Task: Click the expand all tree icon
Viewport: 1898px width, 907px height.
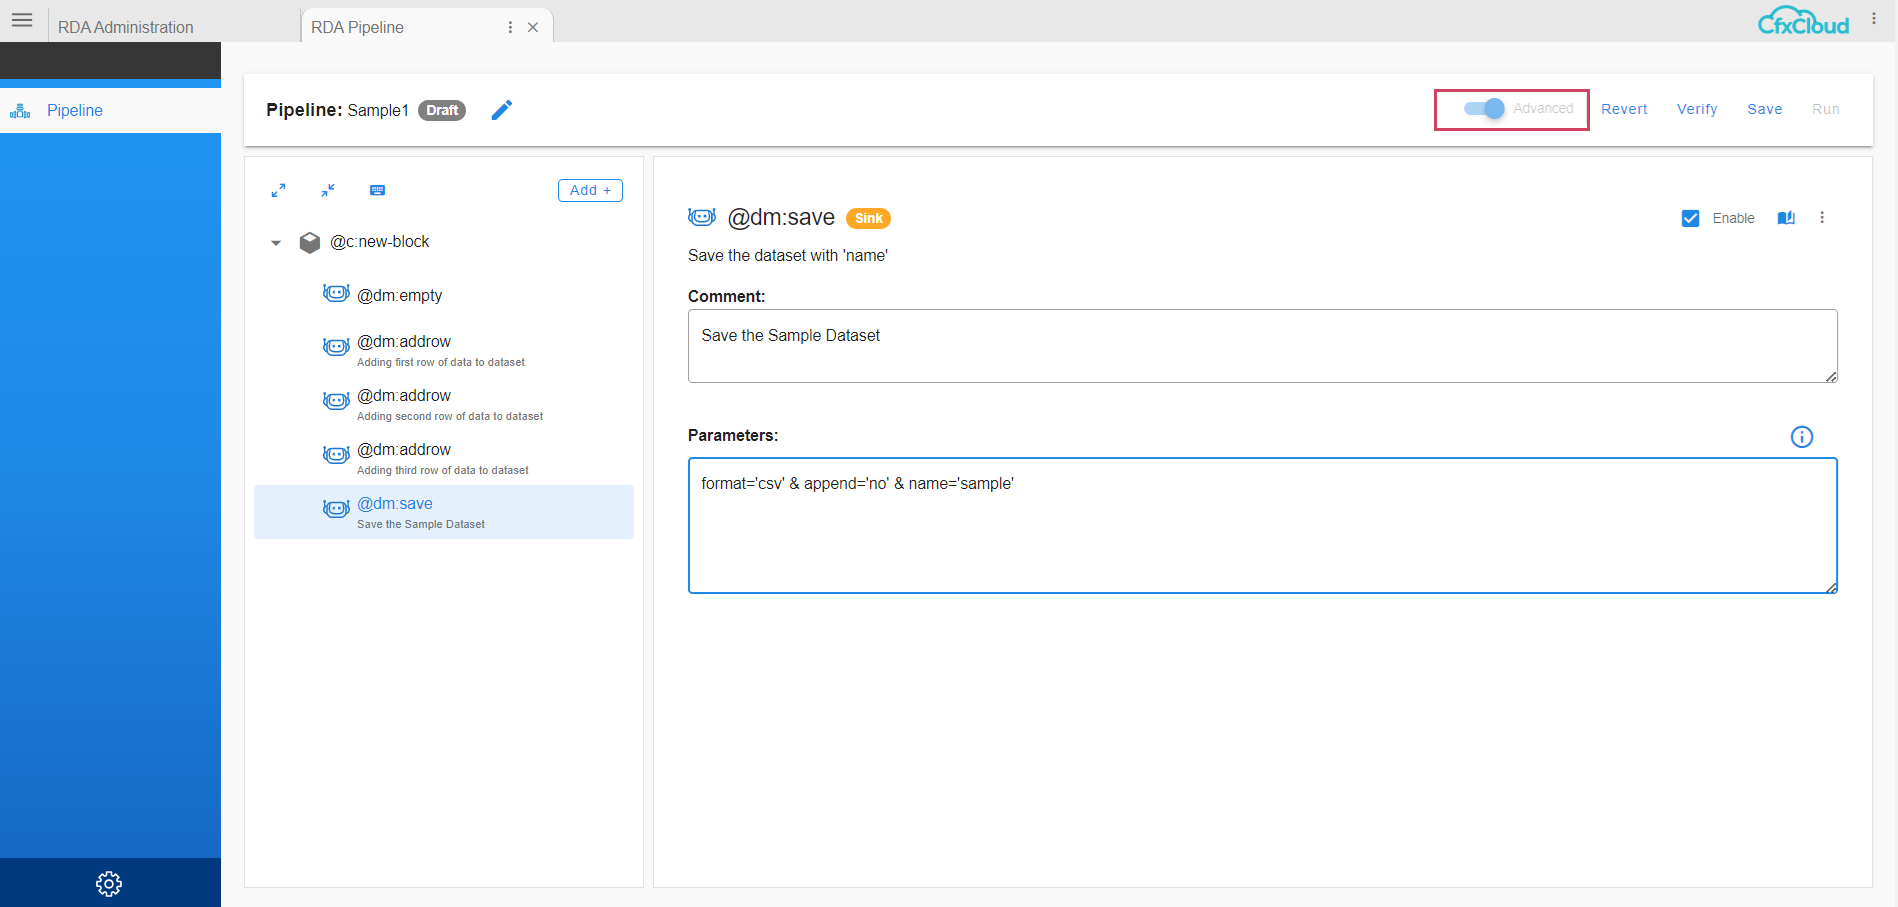Action: pos(279,190)
